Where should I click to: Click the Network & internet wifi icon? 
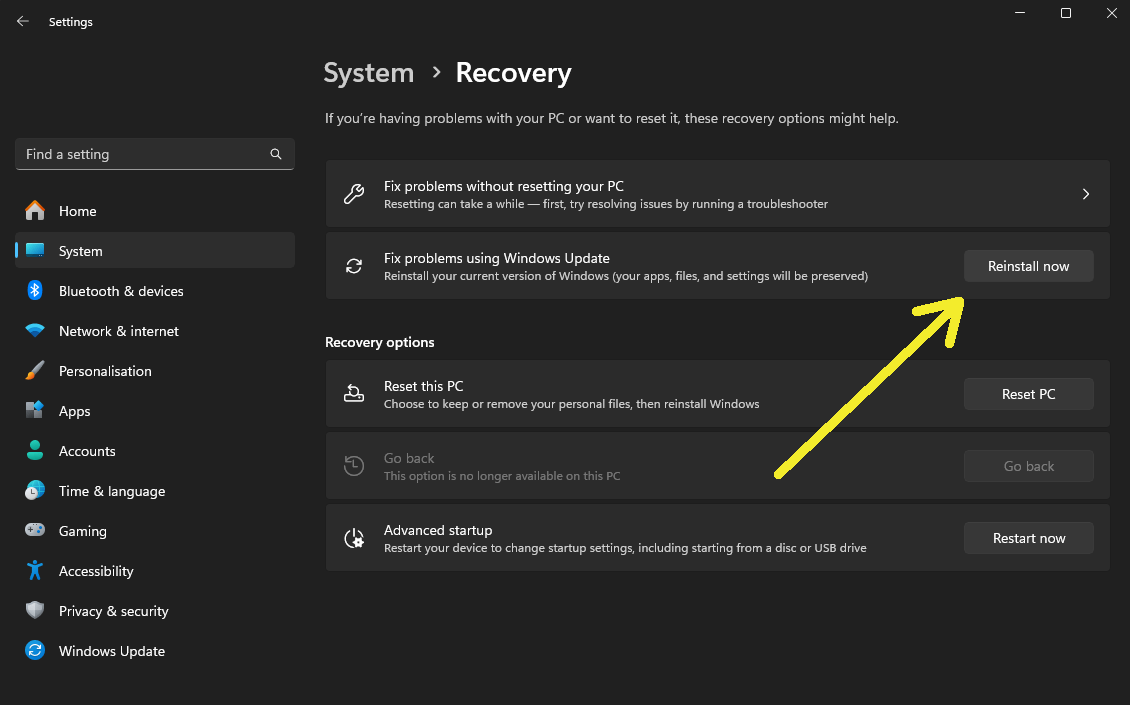[35, 331]
